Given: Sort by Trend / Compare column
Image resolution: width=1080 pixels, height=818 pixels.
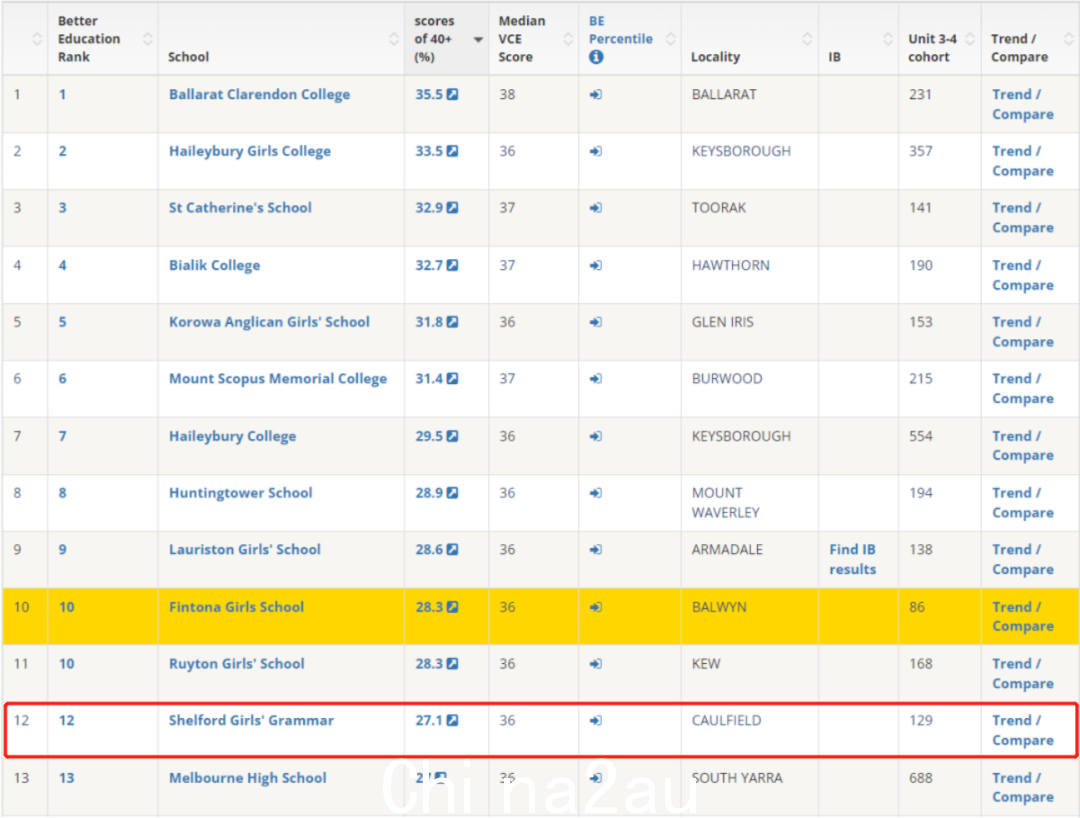Looking at the screenshot, I should click(1068, 39).
